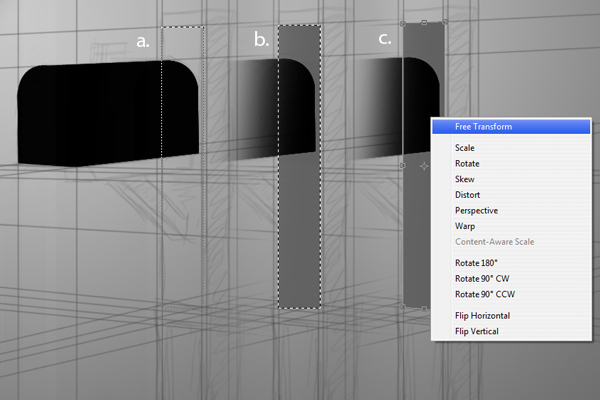Pick Perspective from the context menu
This screenshot has width=600, height=400.
click(511, 211)
